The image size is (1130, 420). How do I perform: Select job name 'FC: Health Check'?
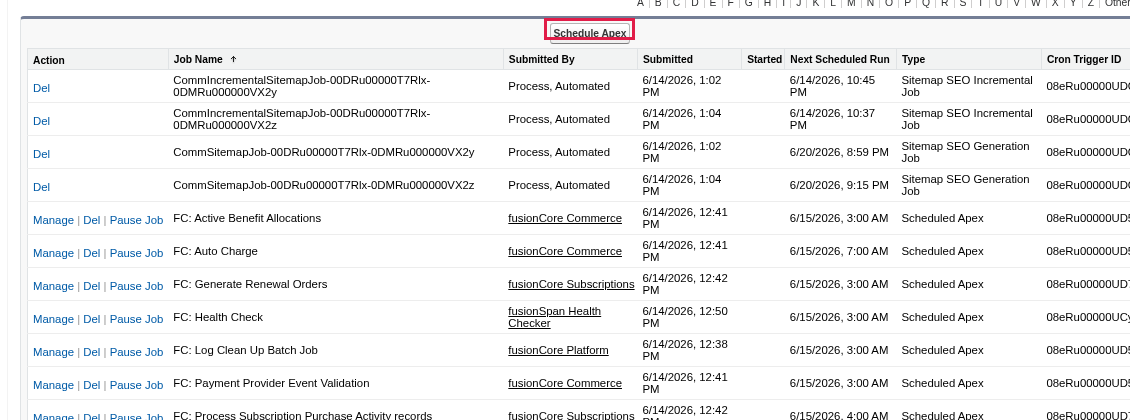click(218, 318)
